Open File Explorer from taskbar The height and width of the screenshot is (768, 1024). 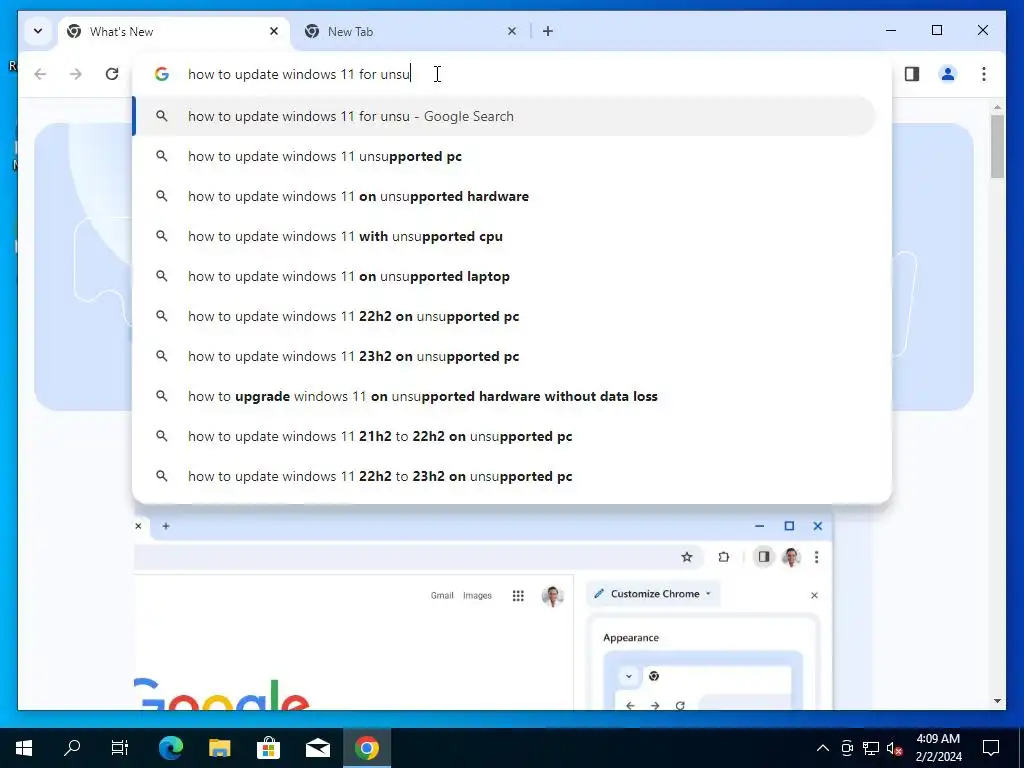[219, 748]
